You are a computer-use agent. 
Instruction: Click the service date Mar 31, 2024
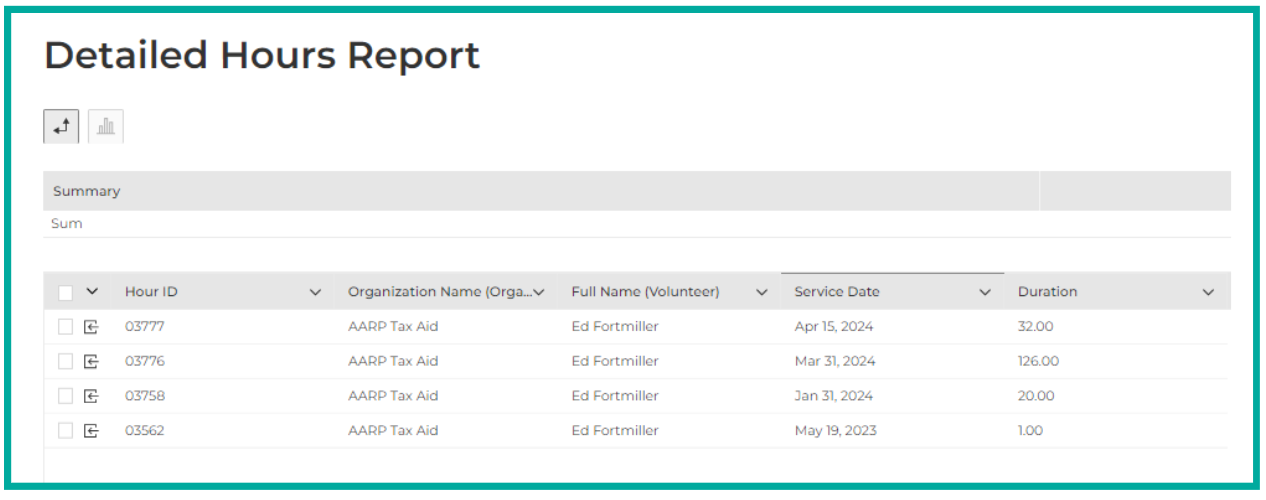(835, 361)
